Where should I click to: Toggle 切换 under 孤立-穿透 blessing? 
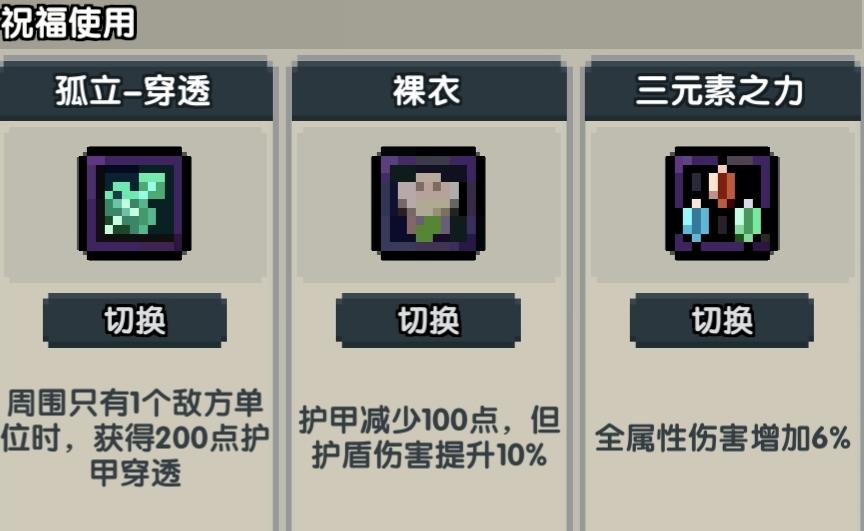pyautogui.click(x=134, y=321)
